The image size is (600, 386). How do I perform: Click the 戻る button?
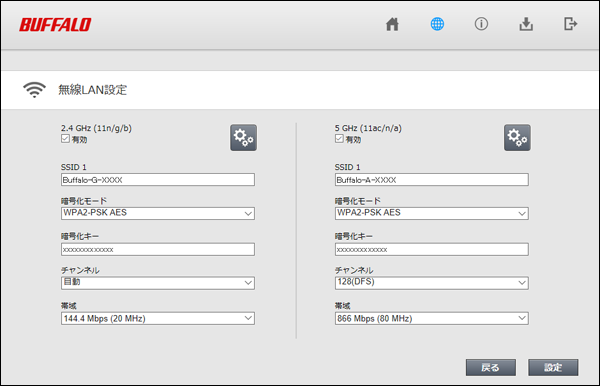(x=491, y=367)
